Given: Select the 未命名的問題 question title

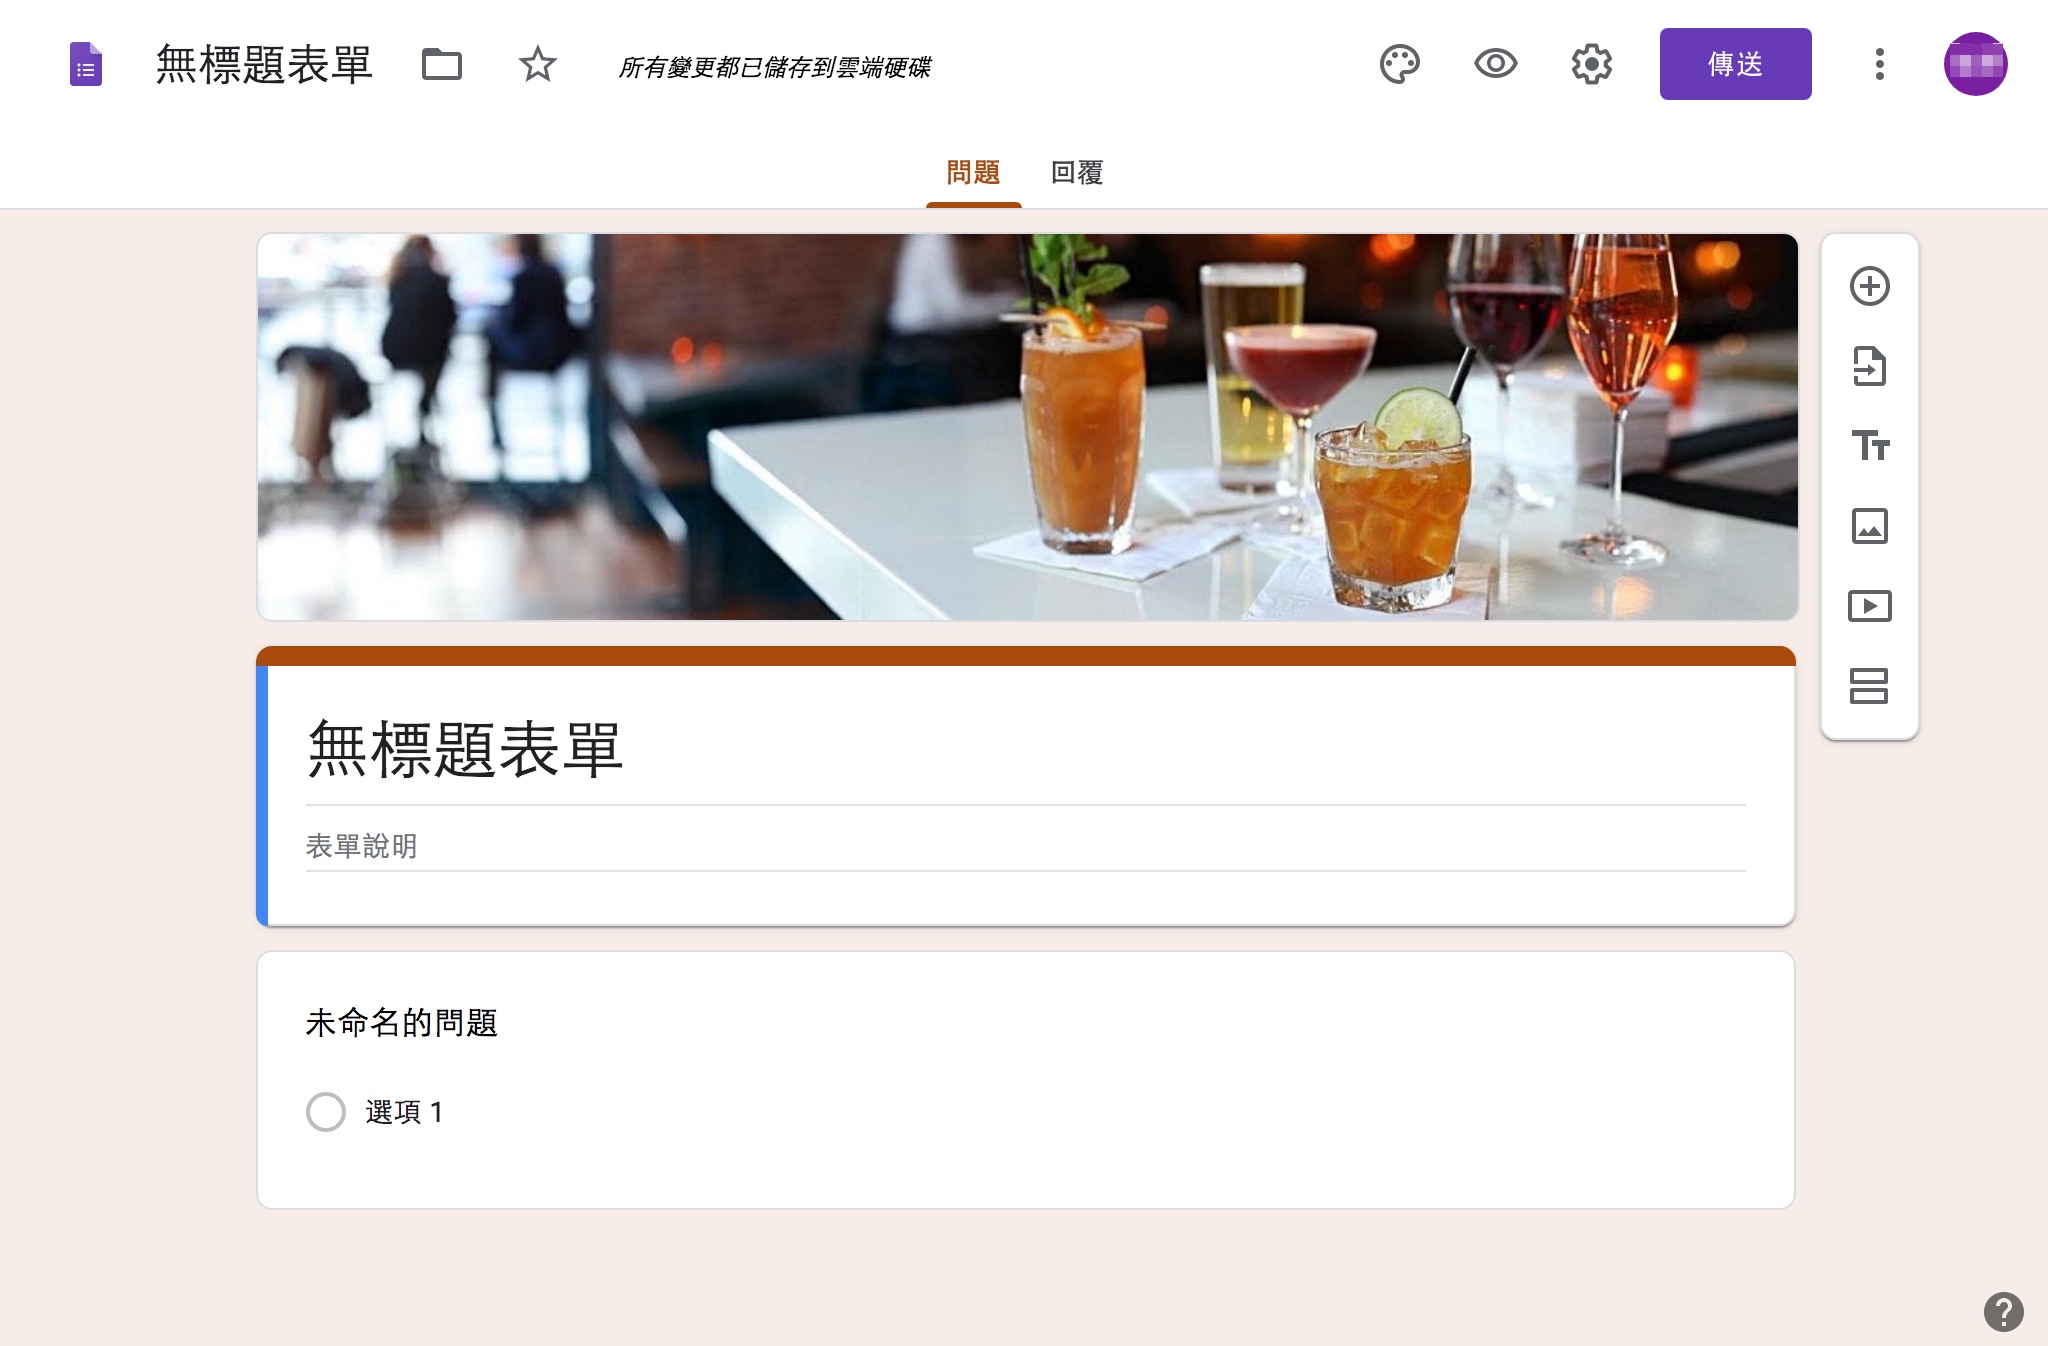Looking at the screenshot, I should 402,1023.
